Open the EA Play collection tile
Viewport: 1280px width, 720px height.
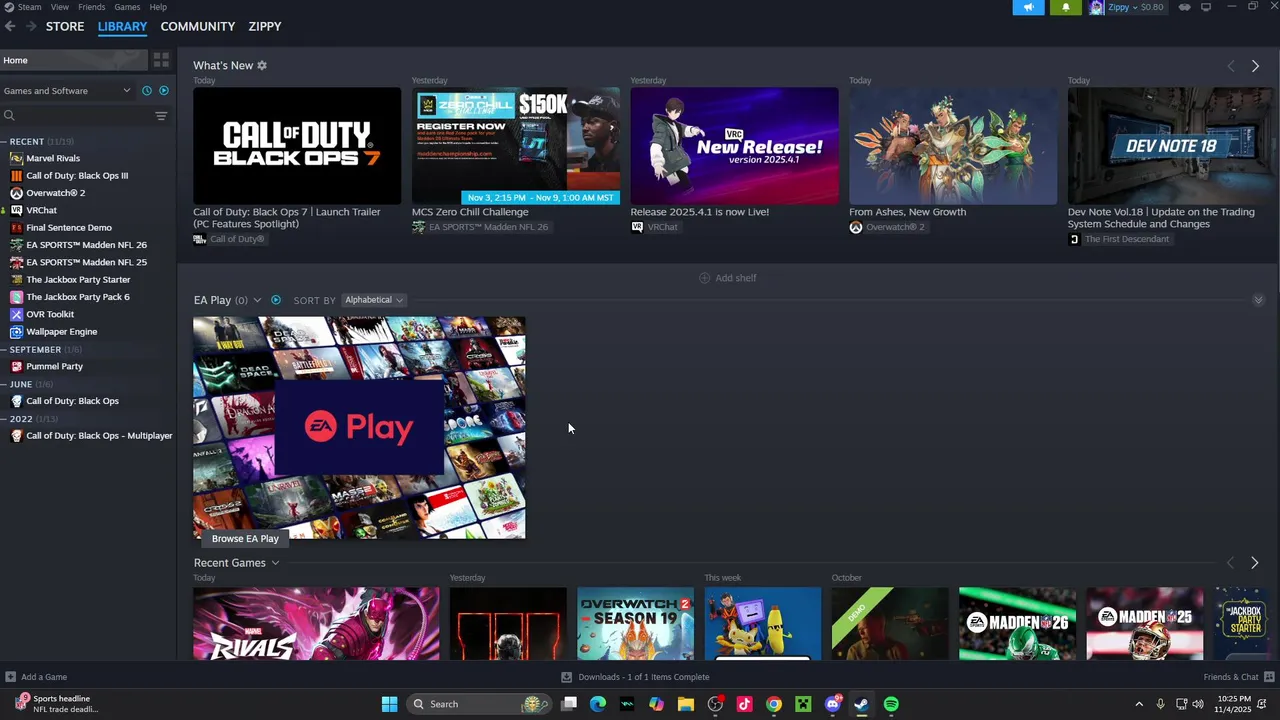point(359,428)
